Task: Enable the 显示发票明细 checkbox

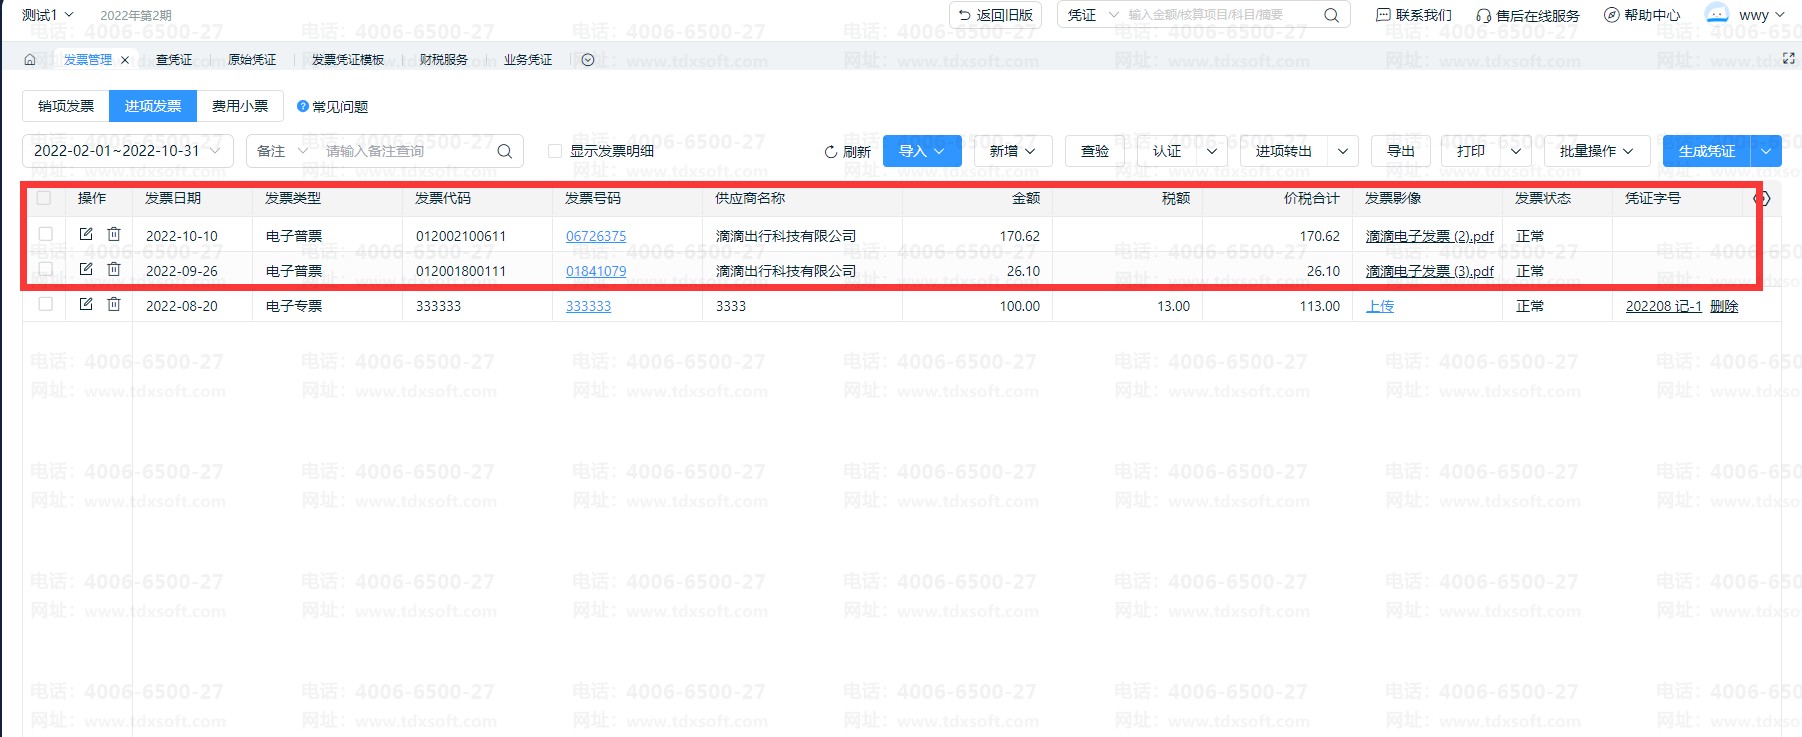Action: [555, 151]
